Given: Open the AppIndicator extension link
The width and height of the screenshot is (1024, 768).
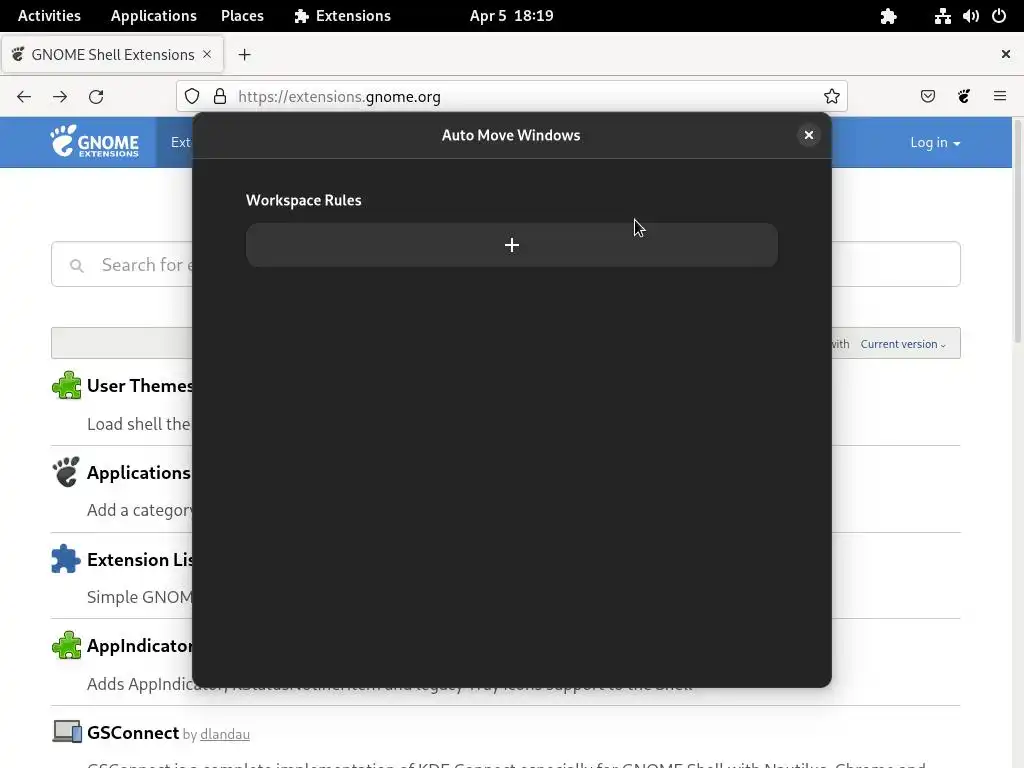Looking at the screenshot, I should coord(140,646).
